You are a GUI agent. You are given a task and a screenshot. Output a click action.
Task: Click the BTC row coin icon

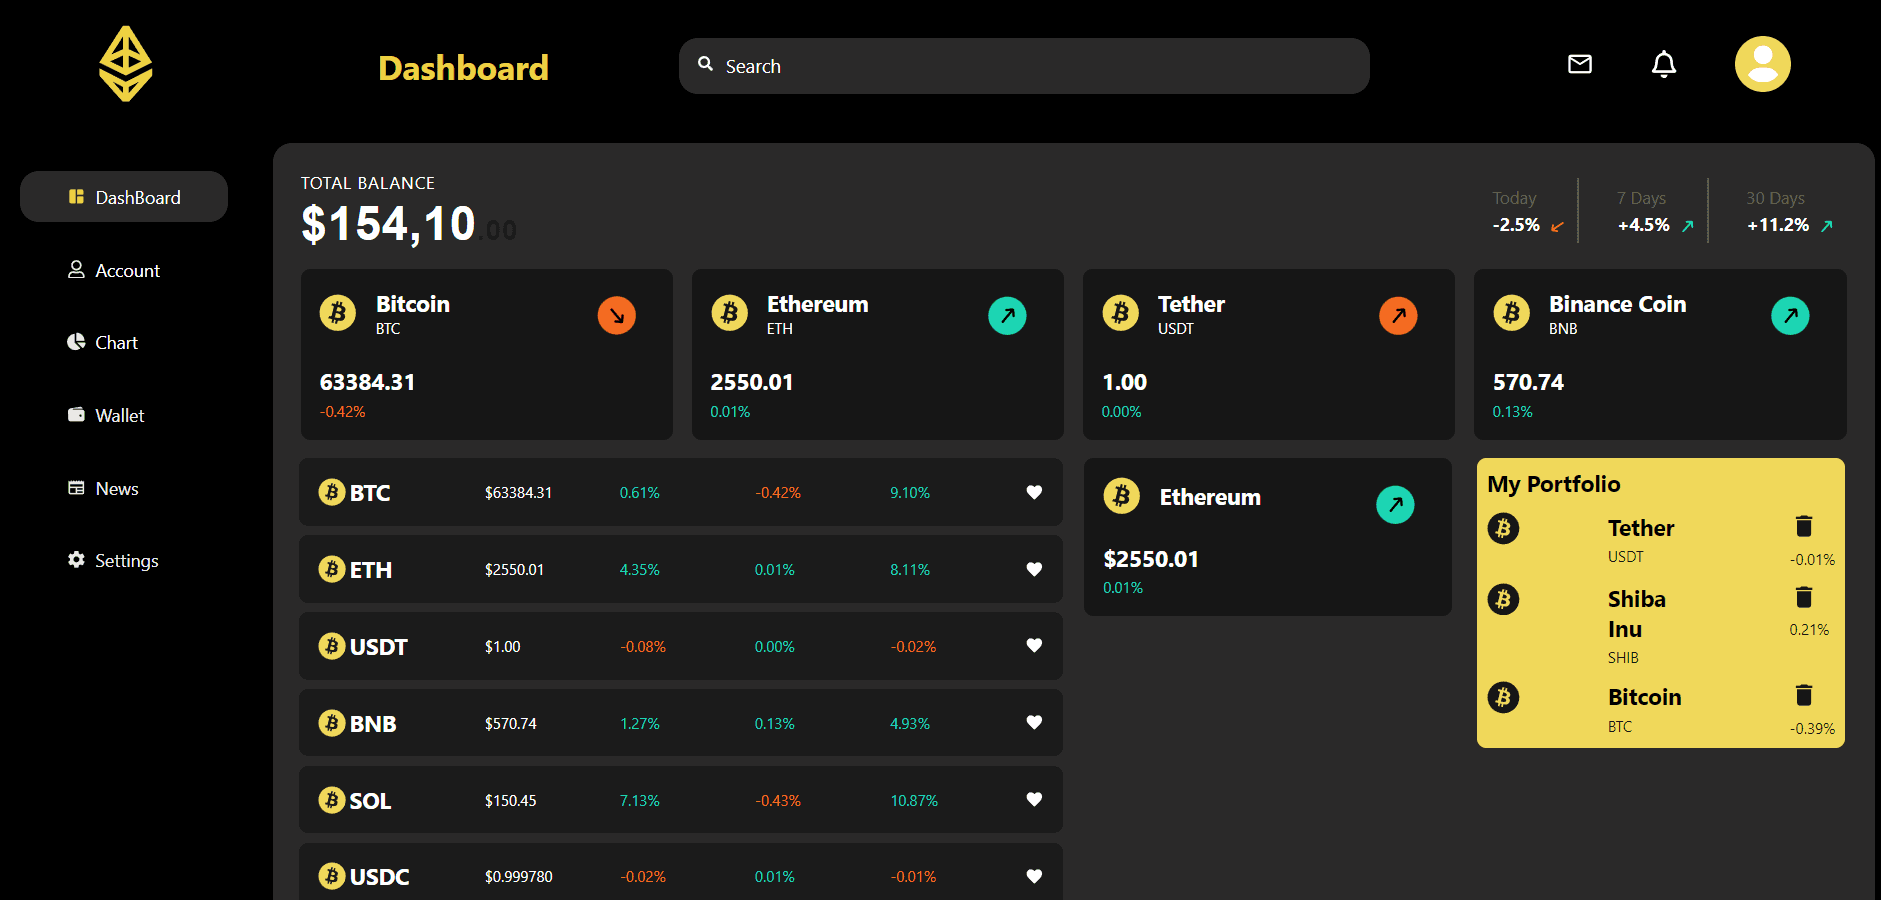point(332,492)
